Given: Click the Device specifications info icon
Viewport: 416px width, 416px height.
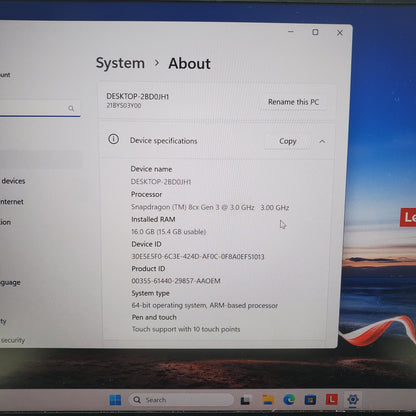Looking at the screenshot, I should 113,139.
